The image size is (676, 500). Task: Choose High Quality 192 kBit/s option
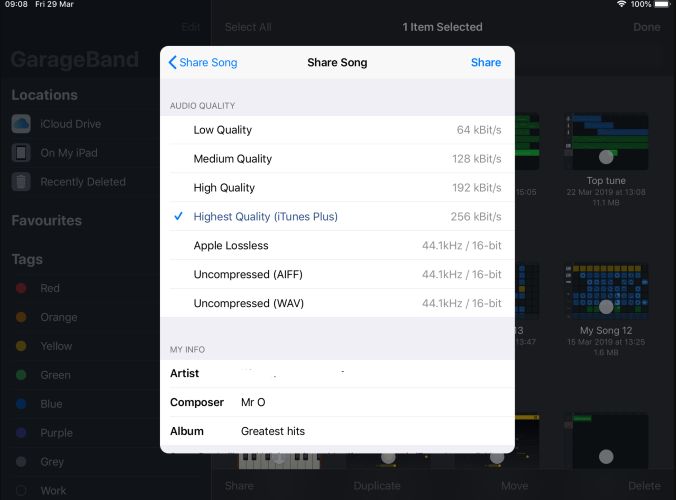click(x=337, y=188)
